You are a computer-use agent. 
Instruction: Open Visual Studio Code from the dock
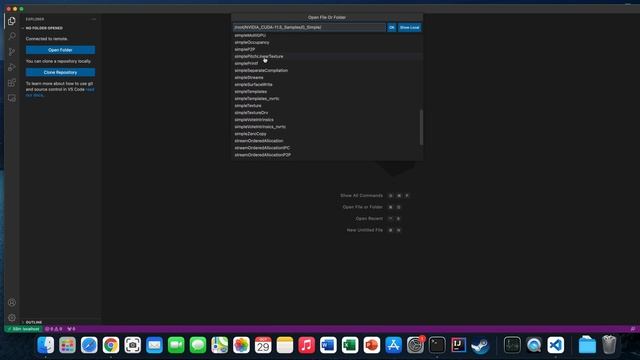(x=556, y=345)
